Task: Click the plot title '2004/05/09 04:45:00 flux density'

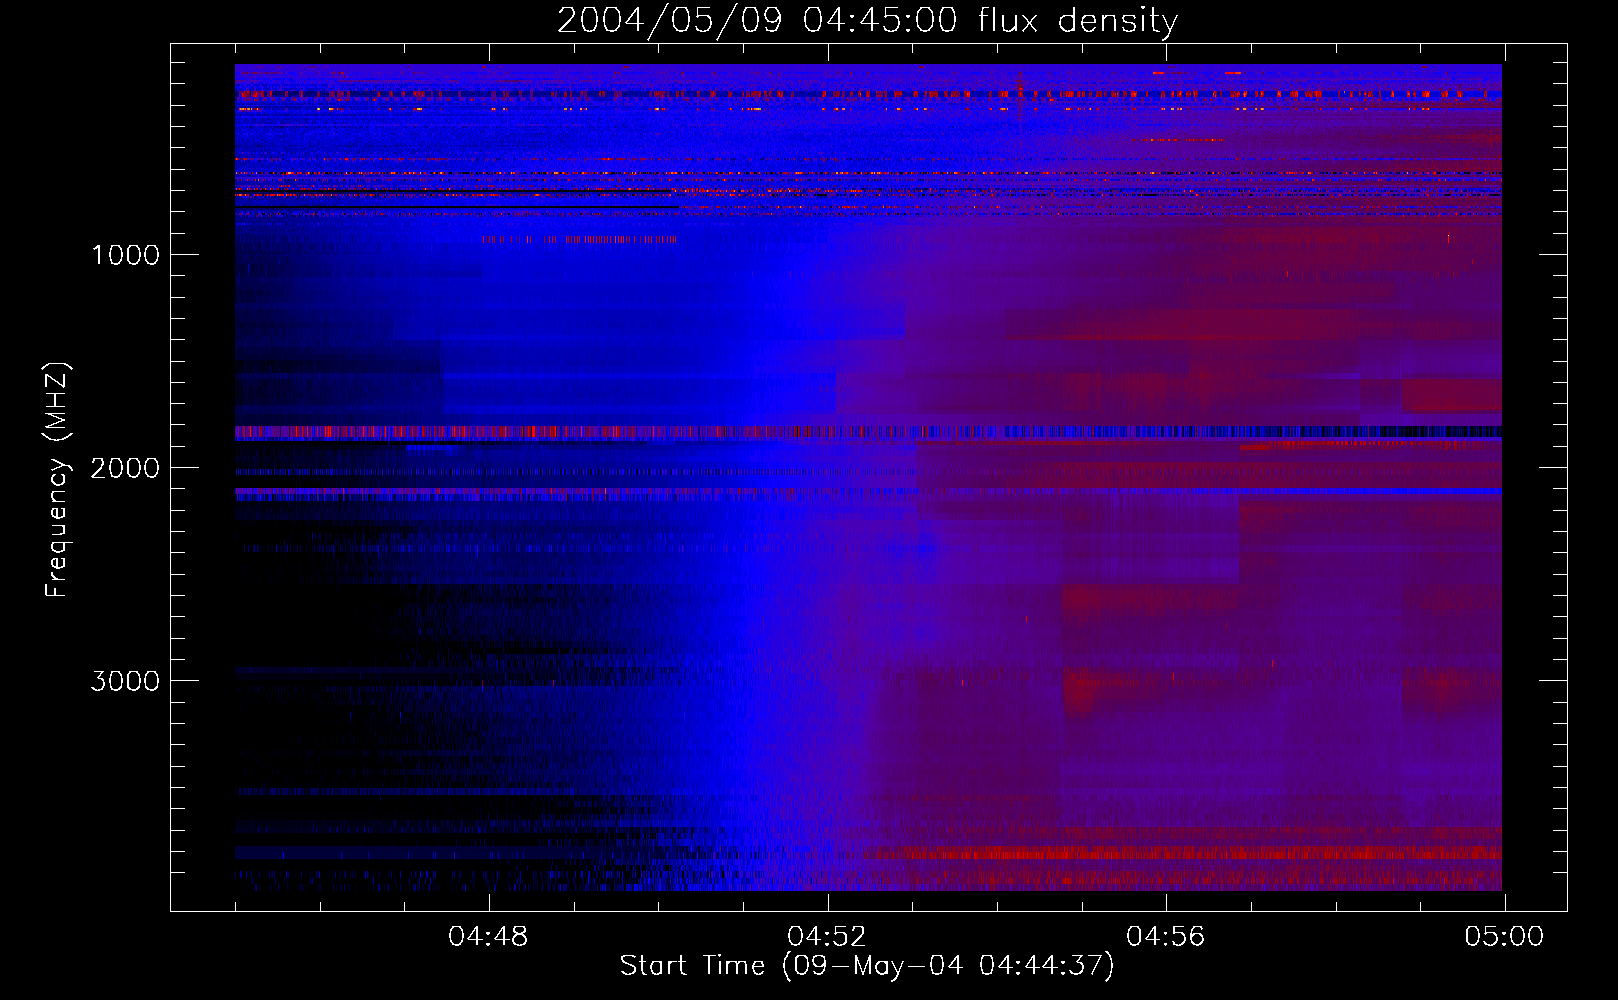Action: pos(867,20)
